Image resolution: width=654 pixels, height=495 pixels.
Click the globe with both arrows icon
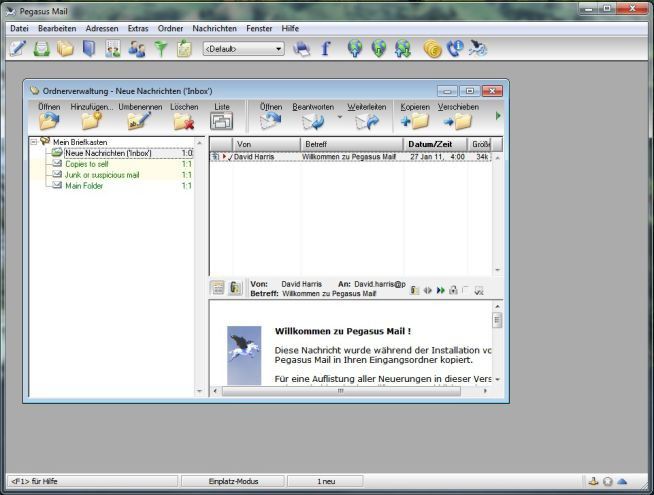click(403, 48)
